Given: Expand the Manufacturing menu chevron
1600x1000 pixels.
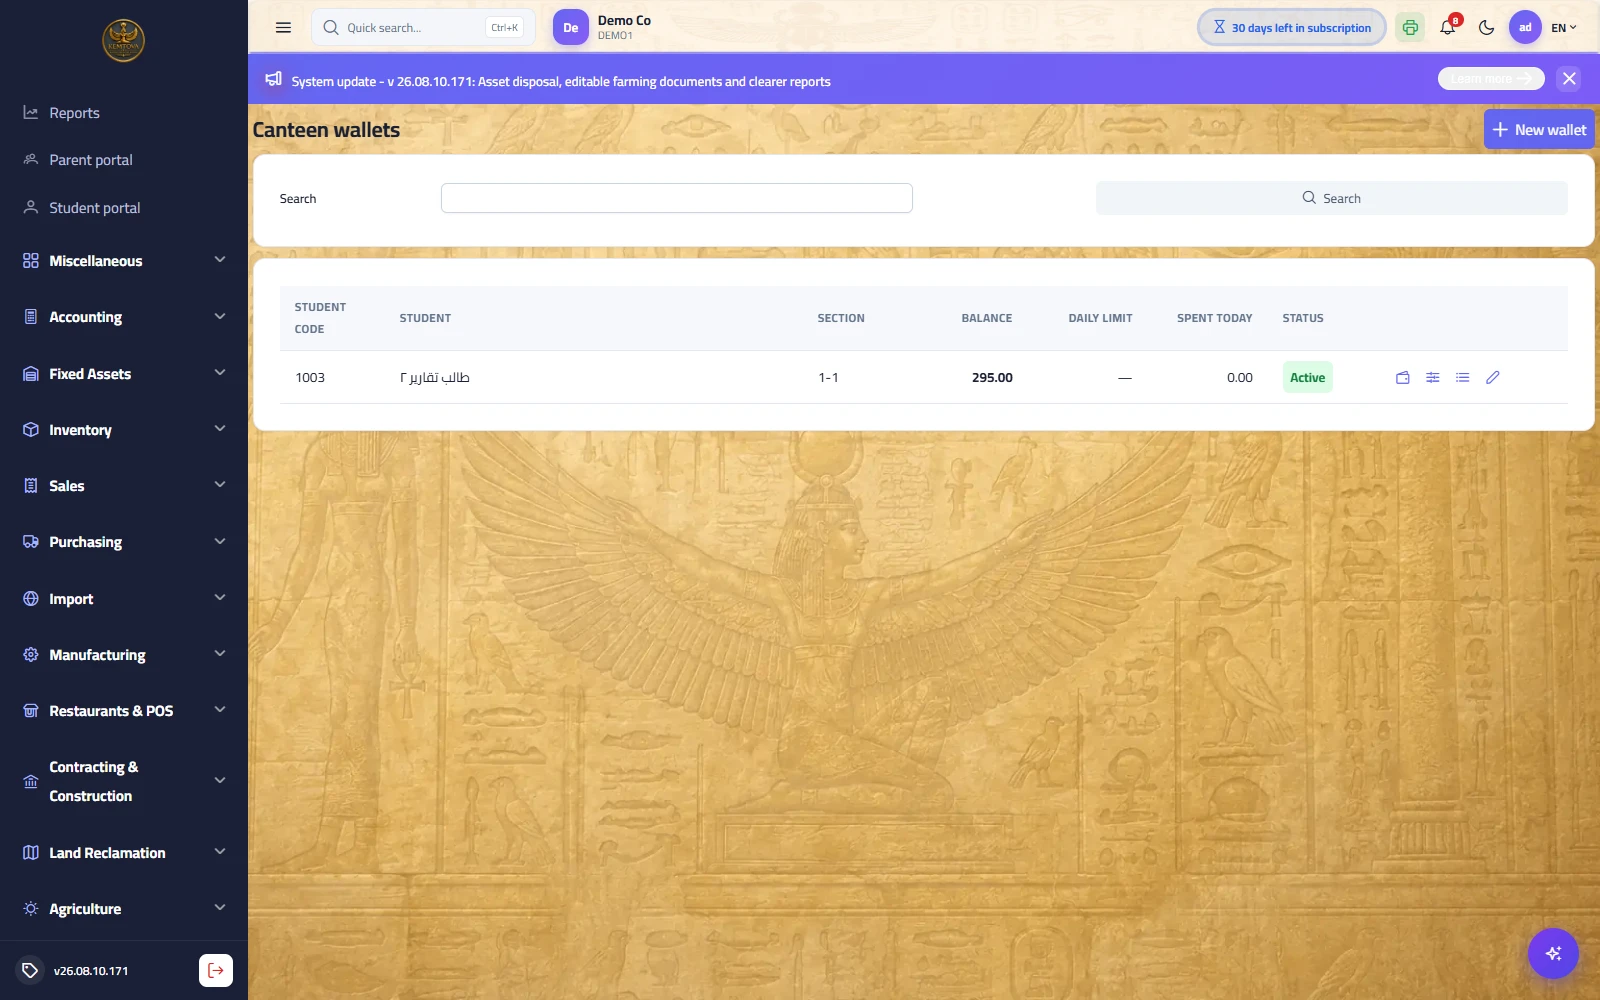Looking at the screenshot, I should tap(220, 654).
